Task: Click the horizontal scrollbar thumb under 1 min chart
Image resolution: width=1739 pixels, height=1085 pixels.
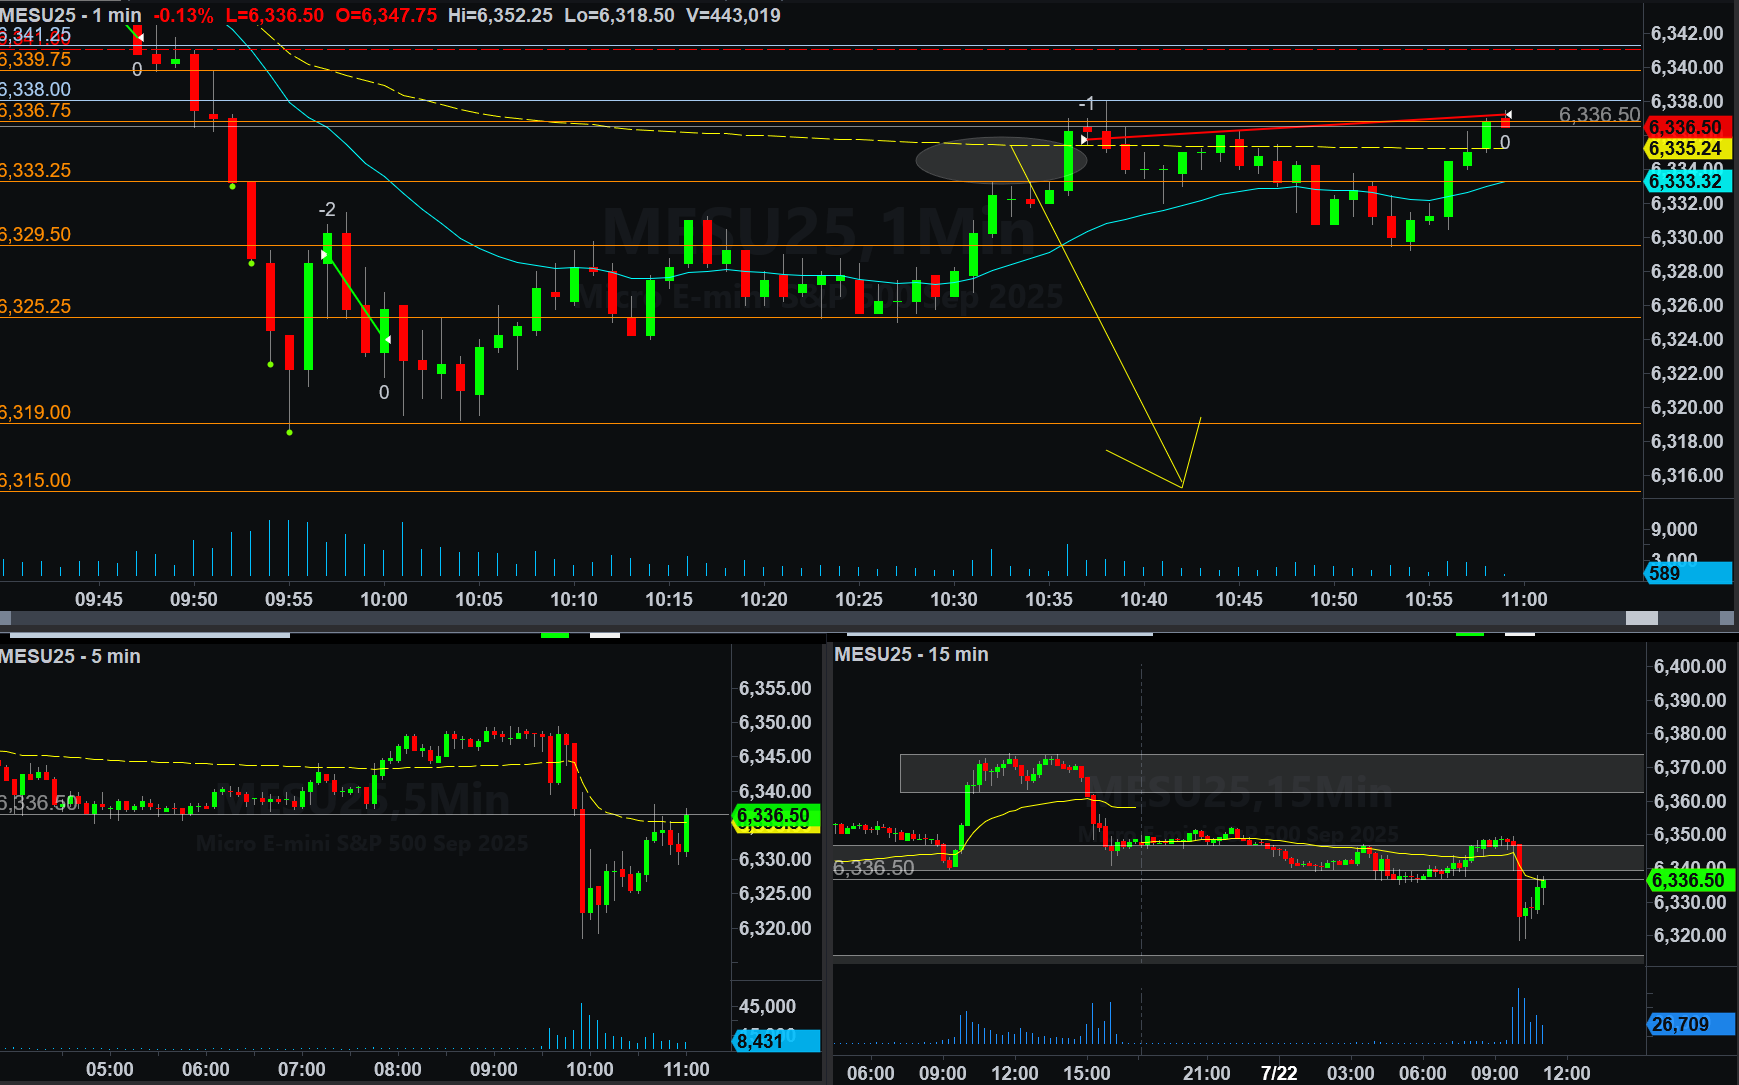Action: pos(1641,618)
